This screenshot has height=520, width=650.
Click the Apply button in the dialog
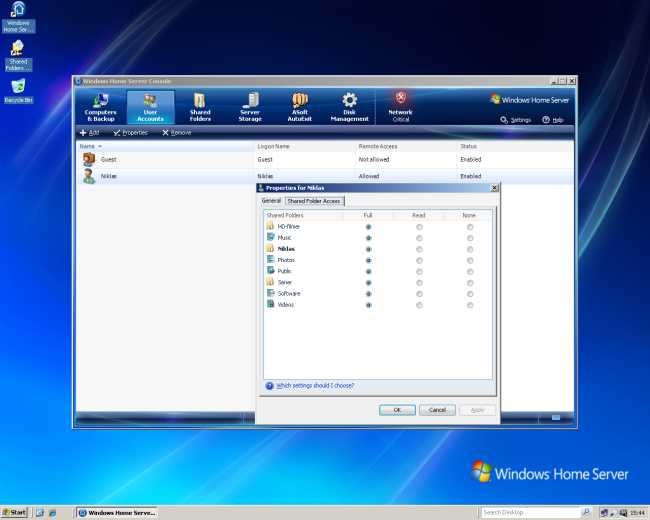(477, 410)
